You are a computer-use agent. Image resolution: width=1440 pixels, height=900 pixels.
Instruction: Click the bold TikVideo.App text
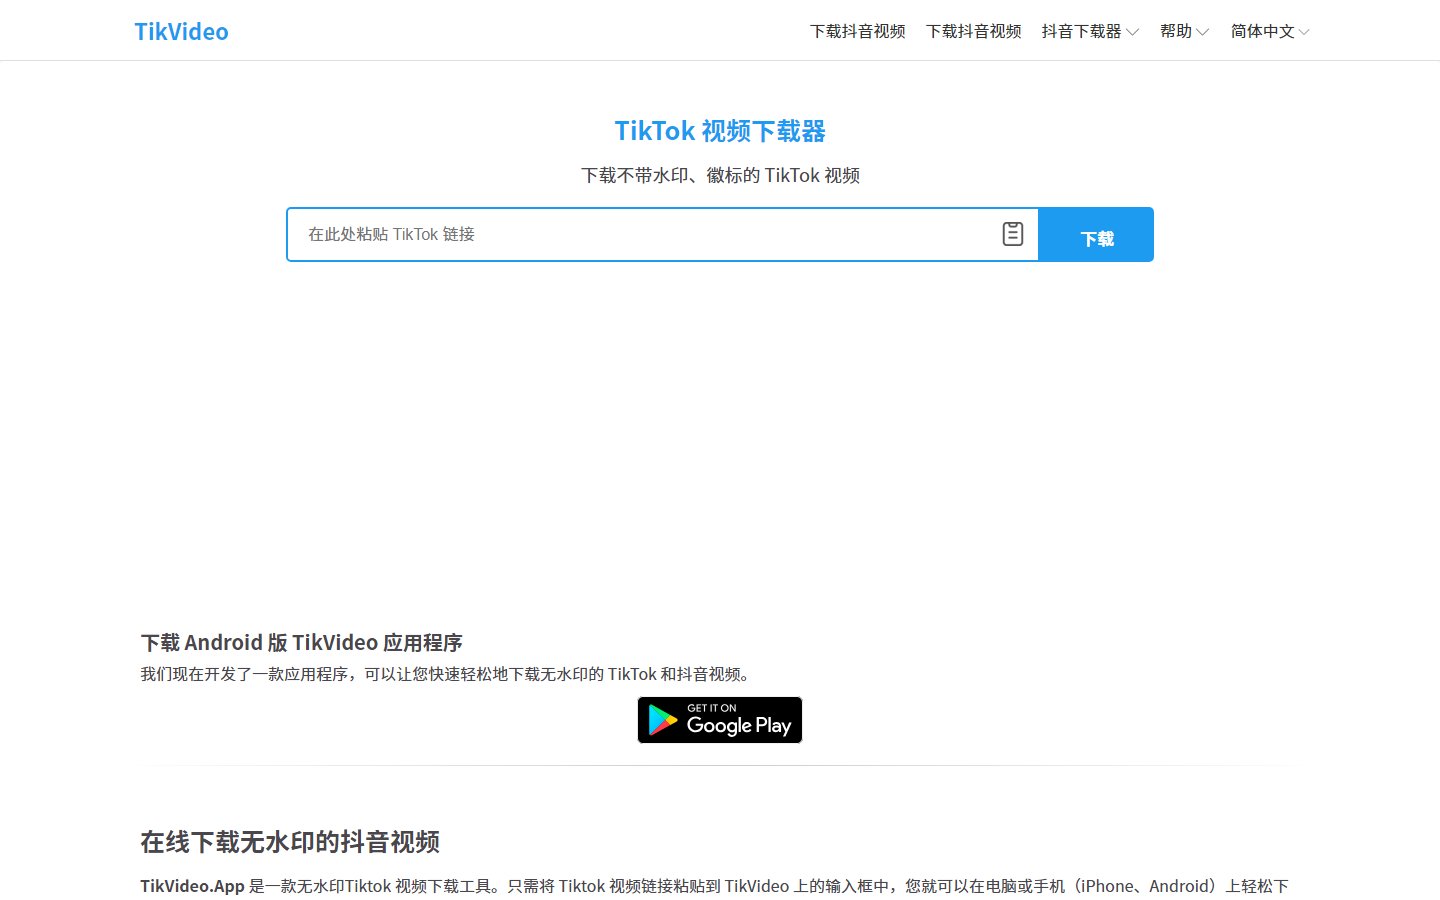192,886
